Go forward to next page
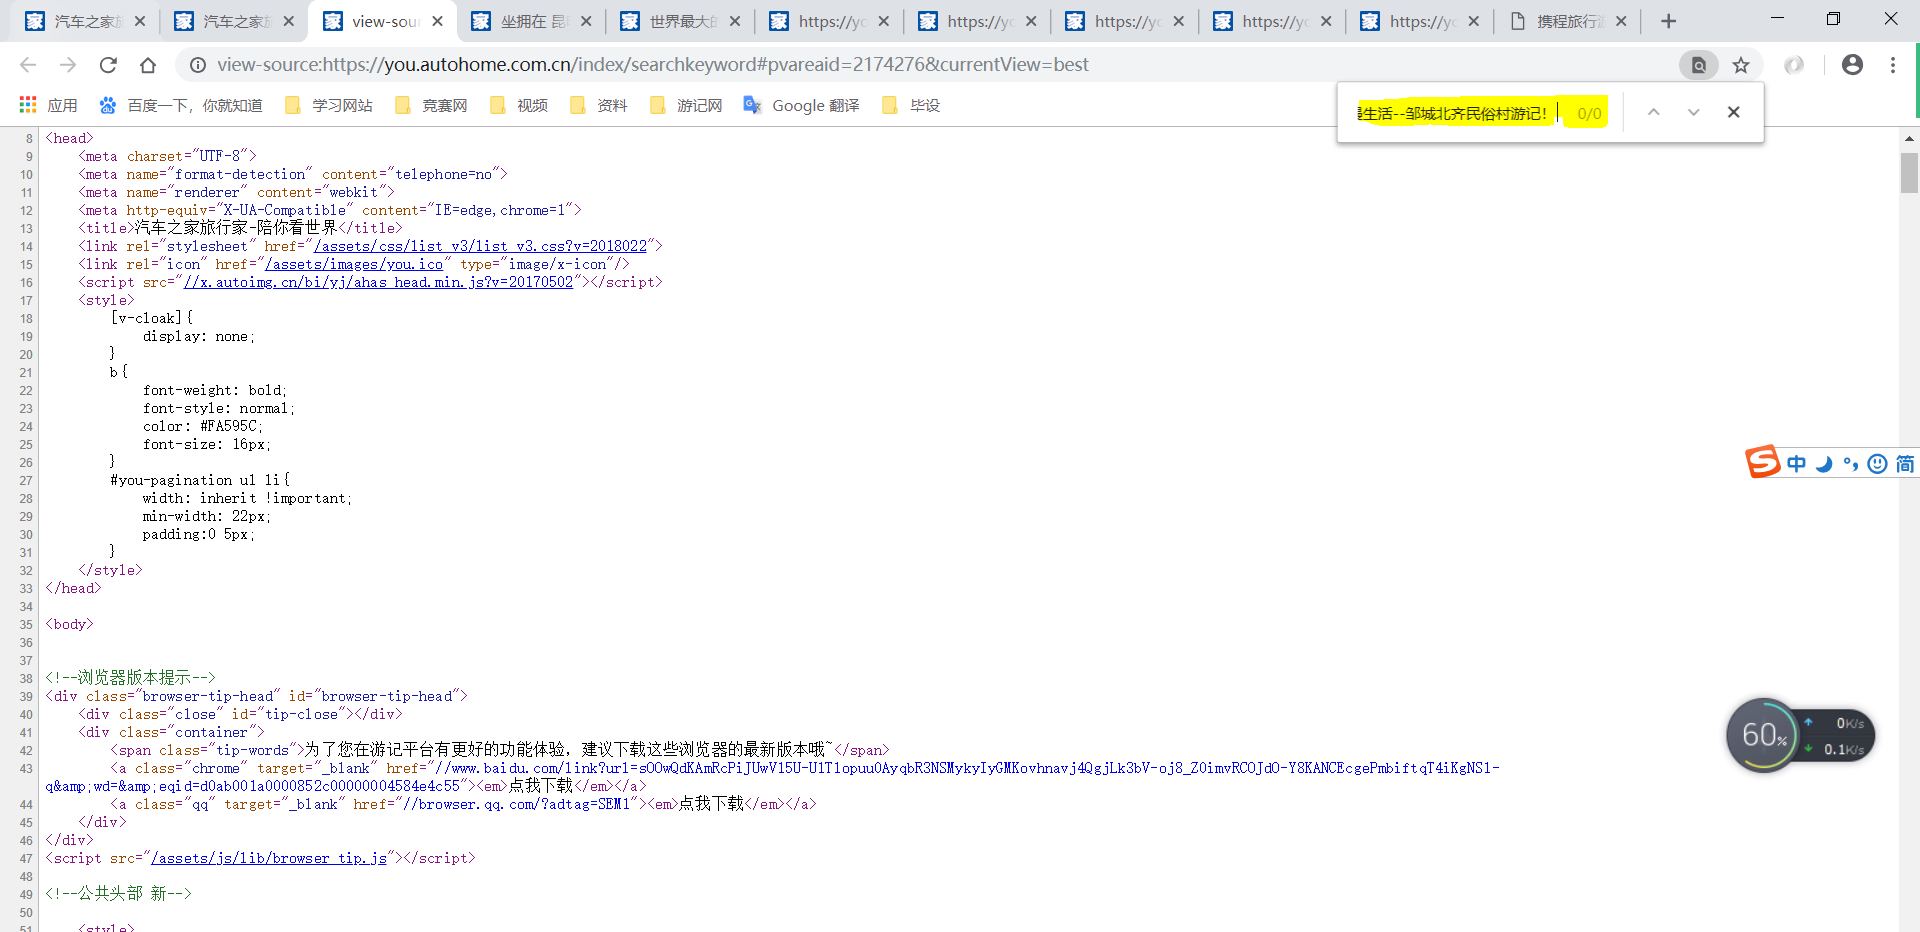 68,65
